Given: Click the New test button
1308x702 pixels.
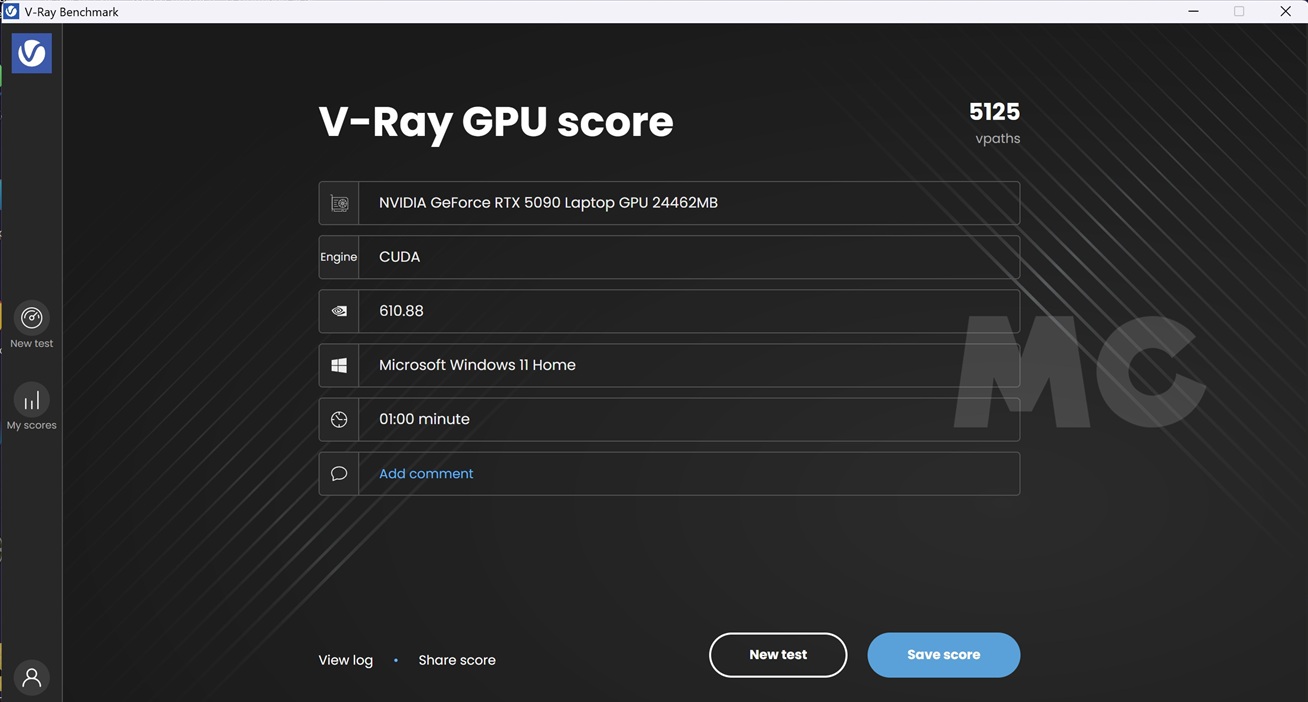Looking at the screenshot, I should [778, 655].
